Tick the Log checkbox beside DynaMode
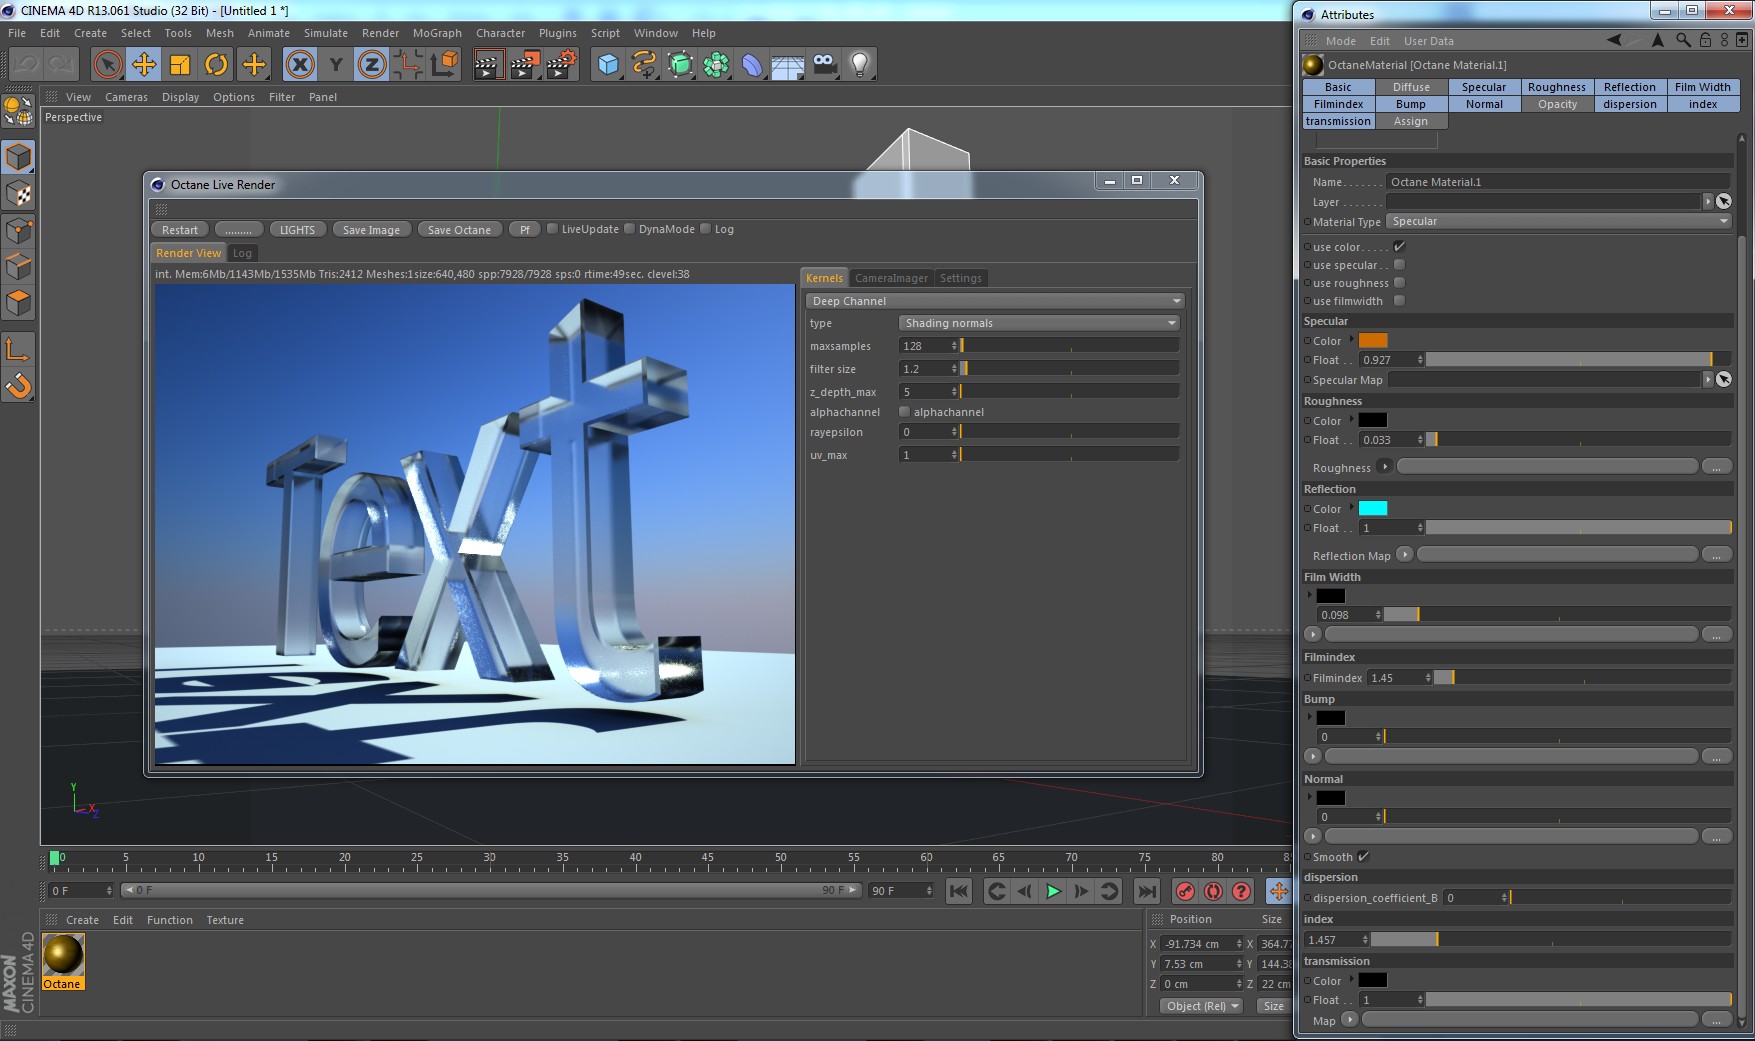Screen dimensions: 1755x1041 click(705, 229)
